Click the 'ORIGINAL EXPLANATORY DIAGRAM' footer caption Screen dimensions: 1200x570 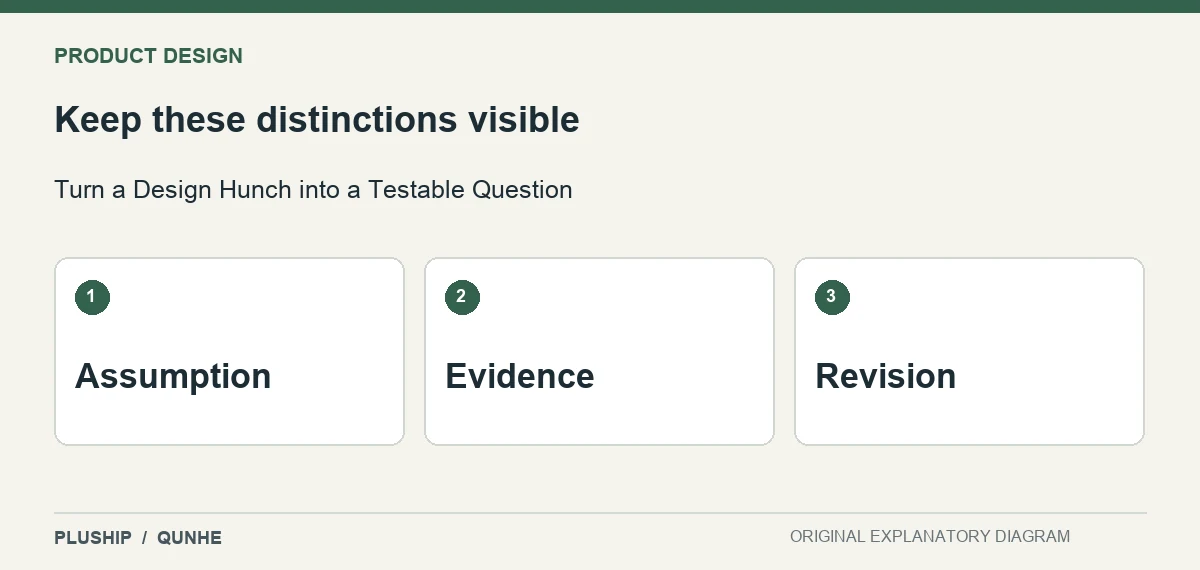click(x=930, y=537)
